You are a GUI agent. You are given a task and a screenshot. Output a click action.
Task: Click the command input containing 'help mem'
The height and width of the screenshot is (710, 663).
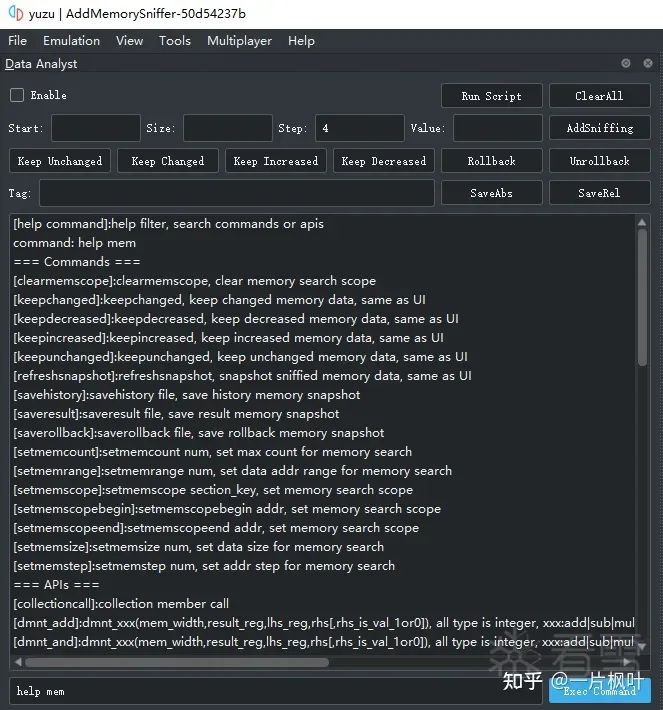276,691
